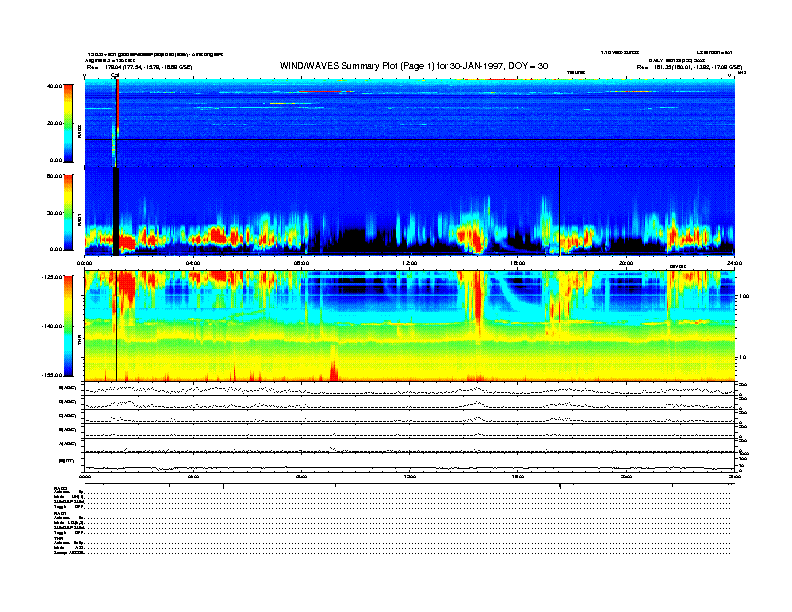This screenshot has width=792, height=612.
Task: Click the top-left GSE position text line
Action: click(139, 67)
